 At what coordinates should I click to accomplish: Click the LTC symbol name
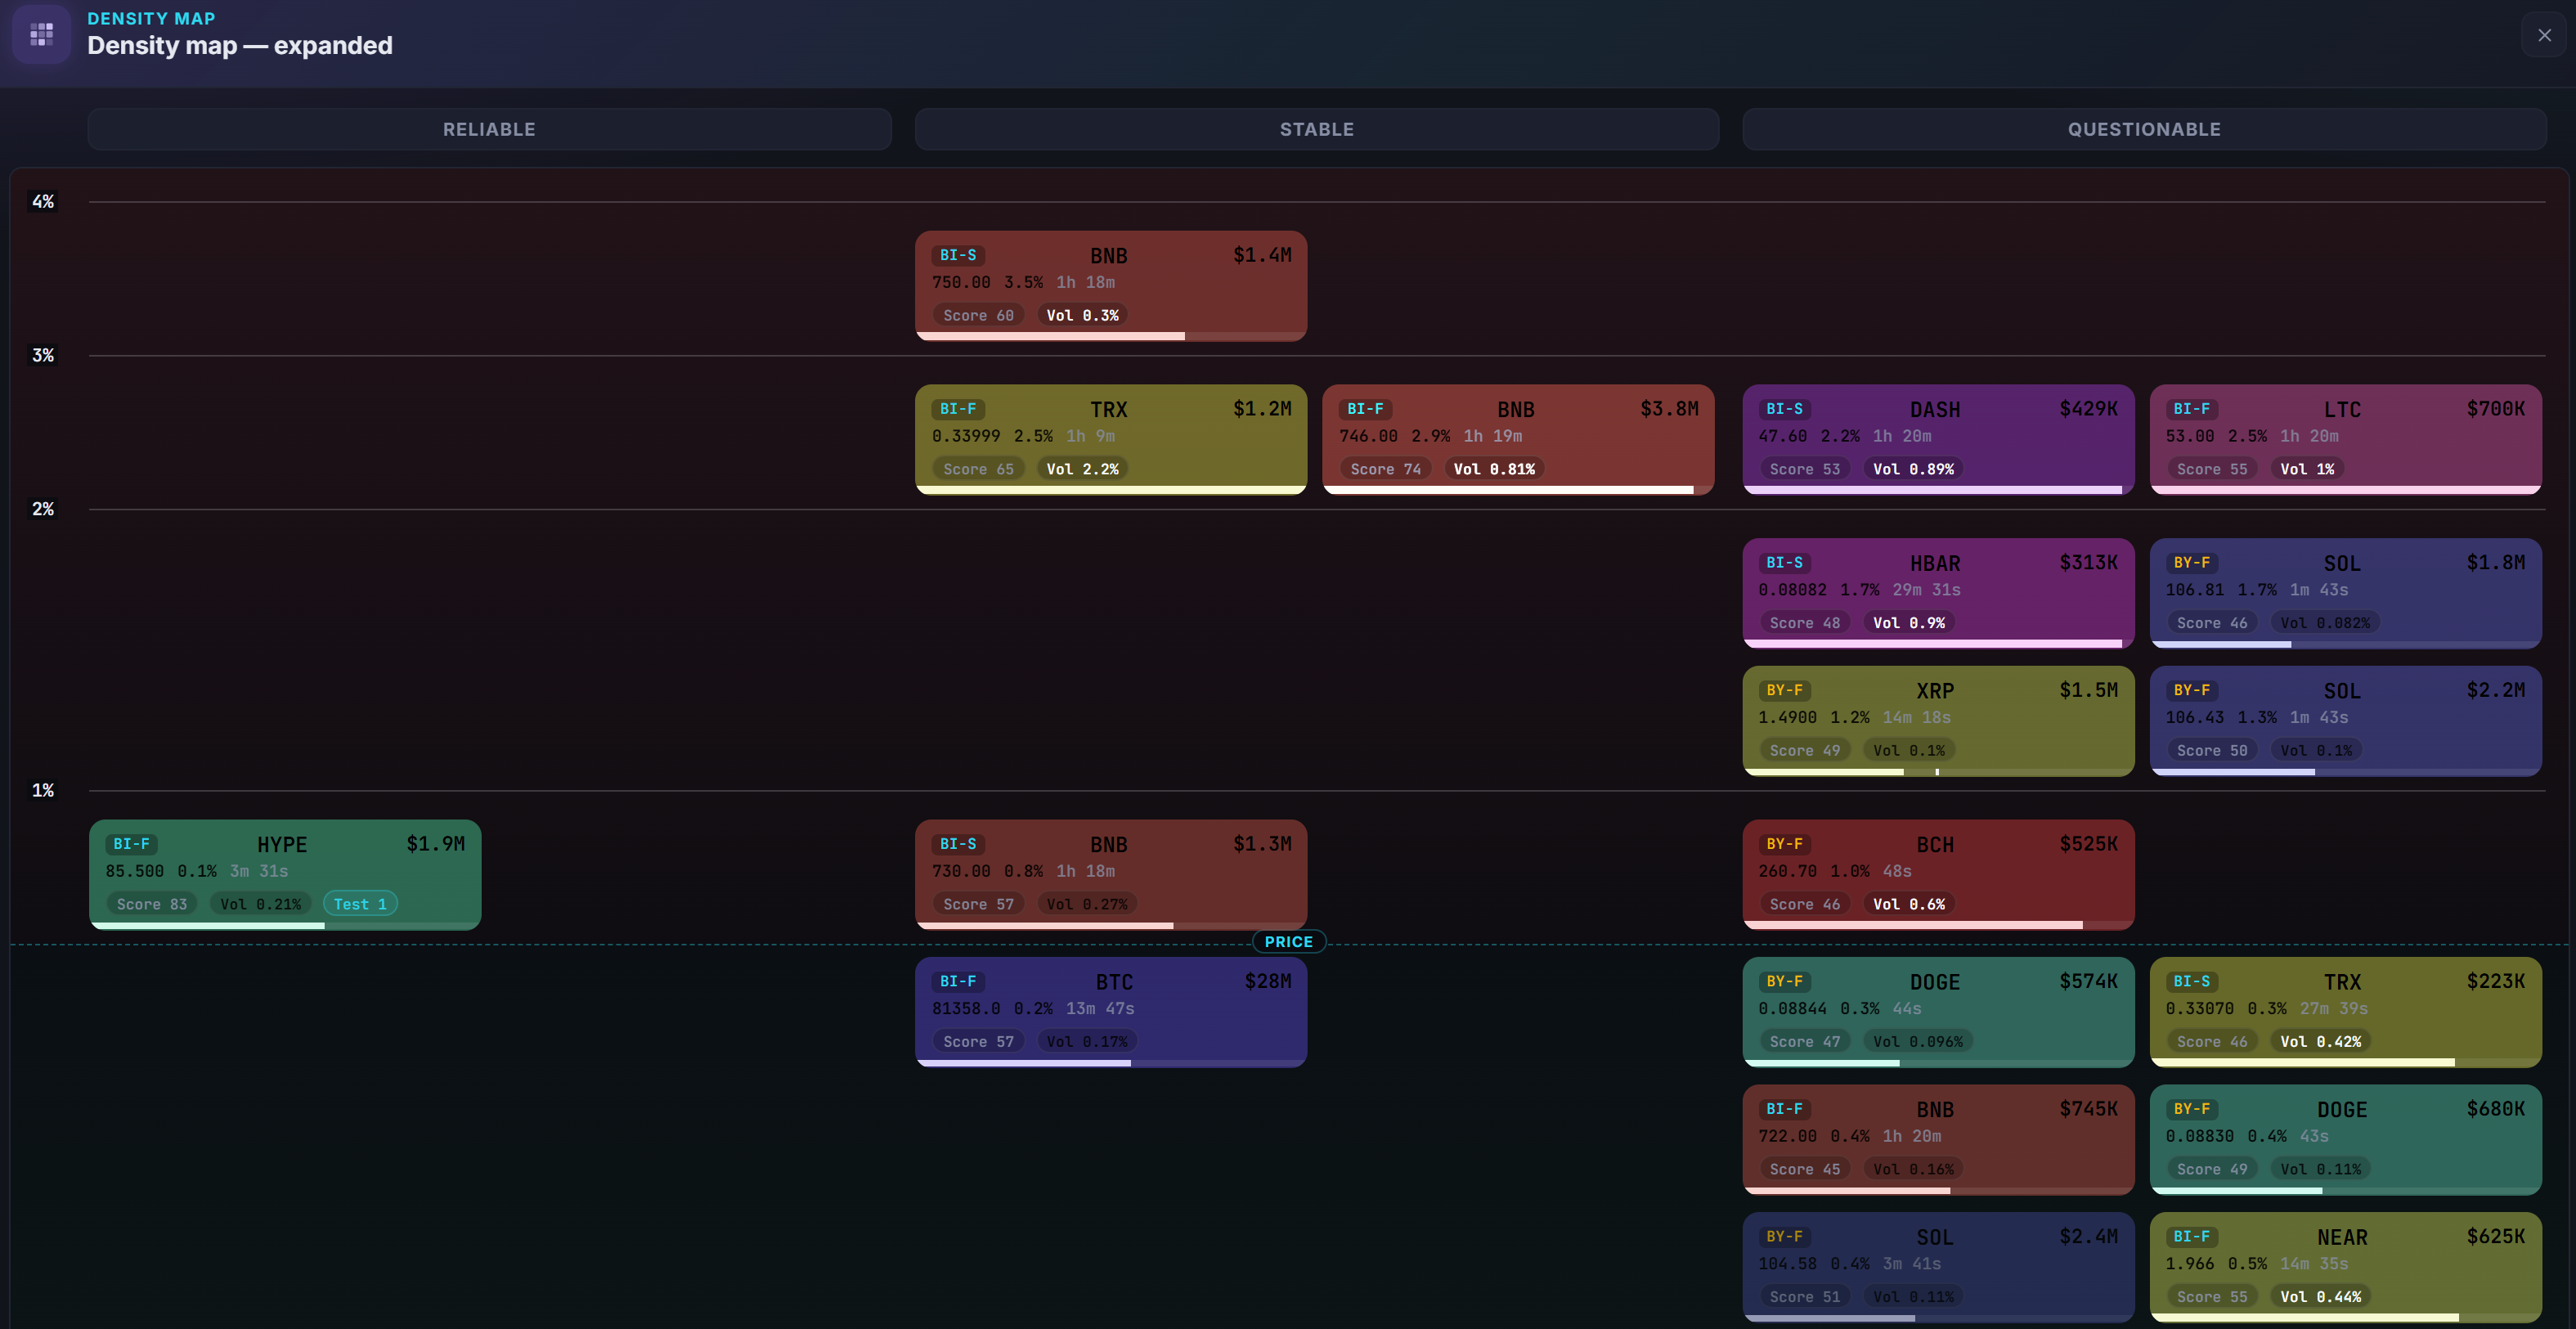click(2342, 410)
